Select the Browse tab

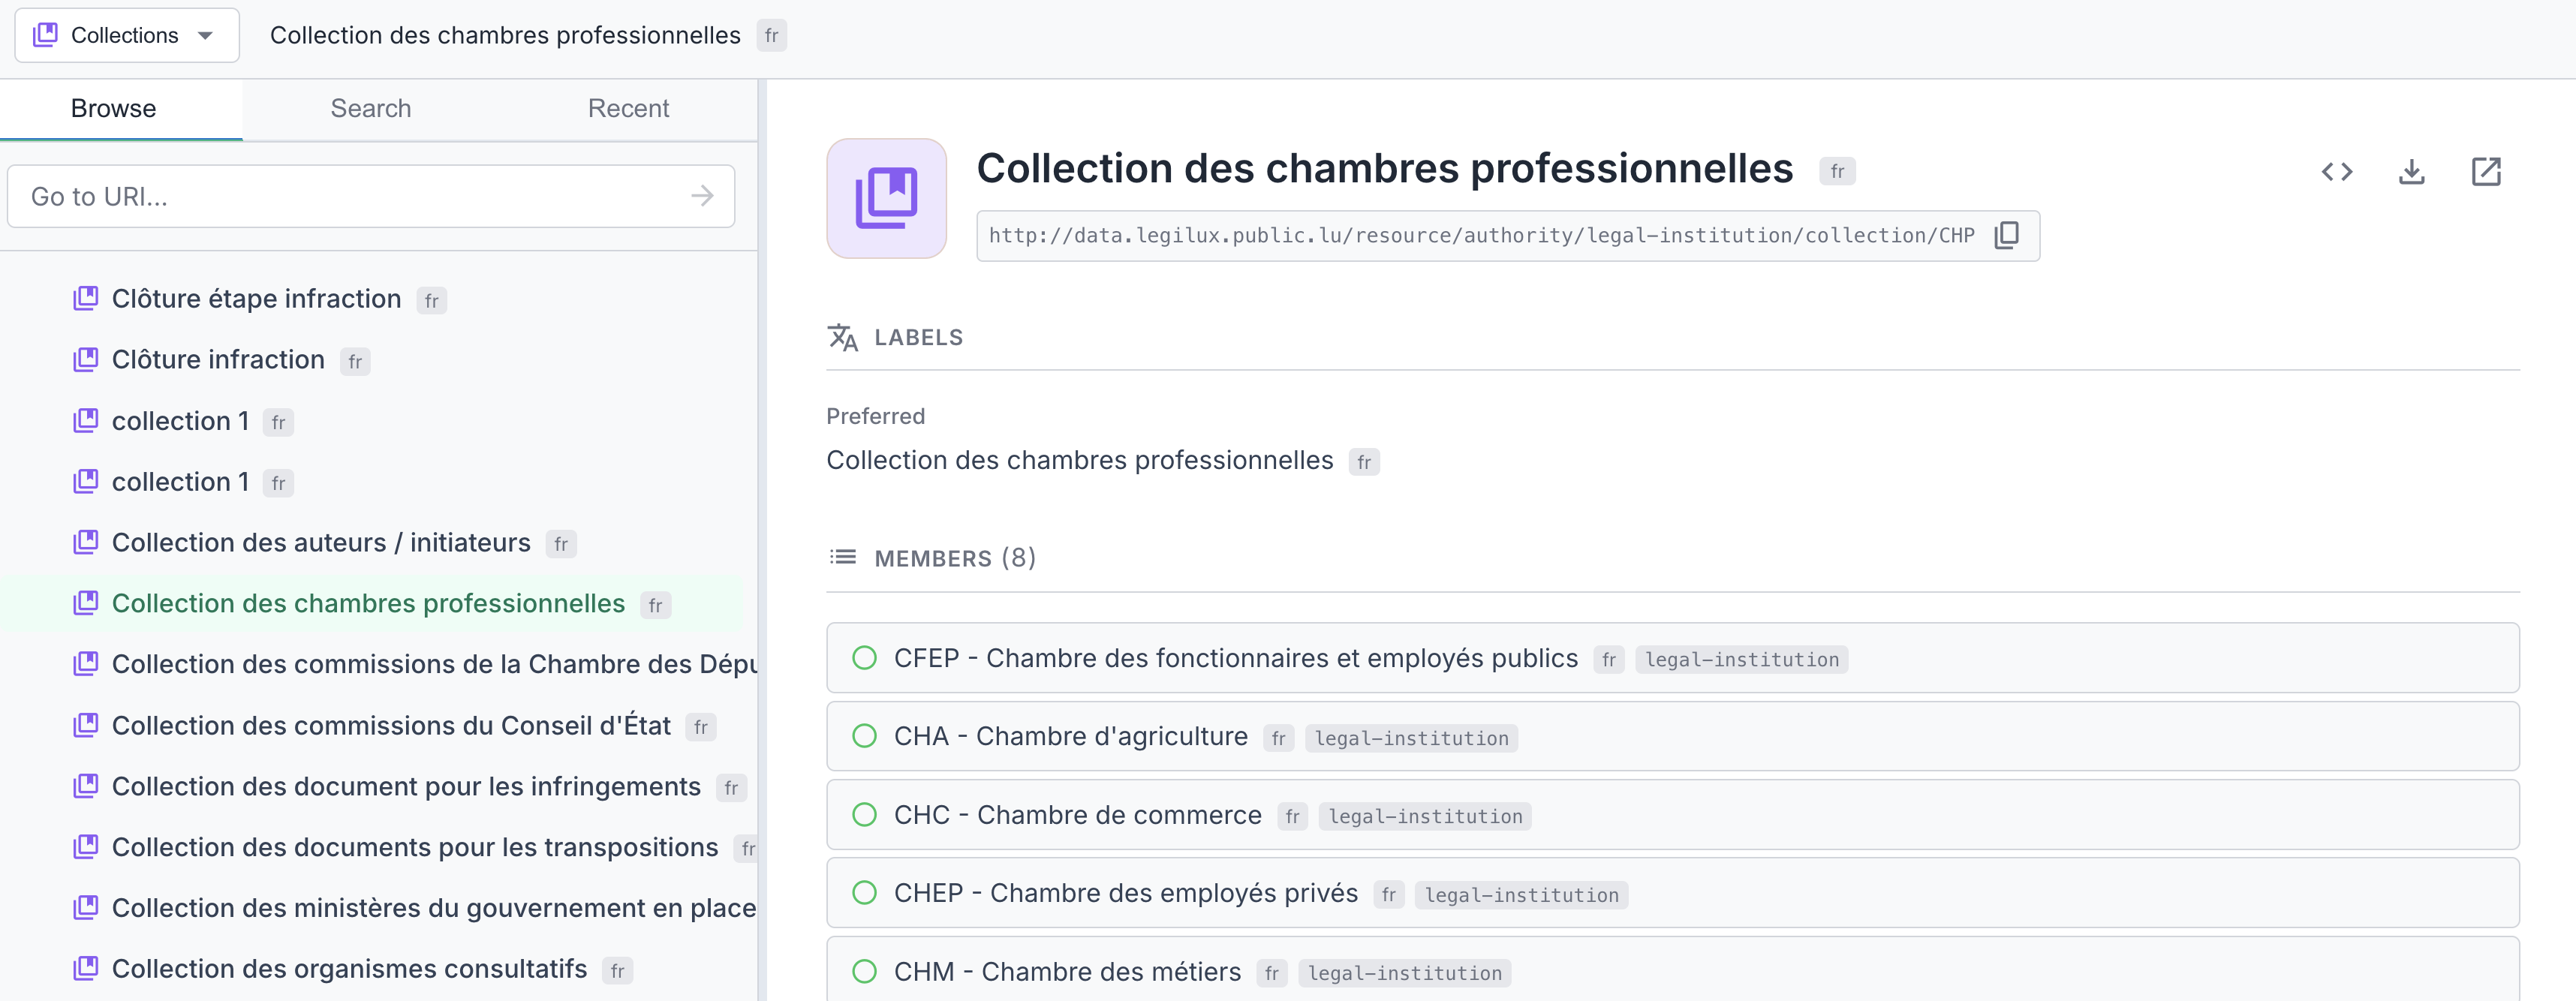pyautogui.click(x=113, y=108)
